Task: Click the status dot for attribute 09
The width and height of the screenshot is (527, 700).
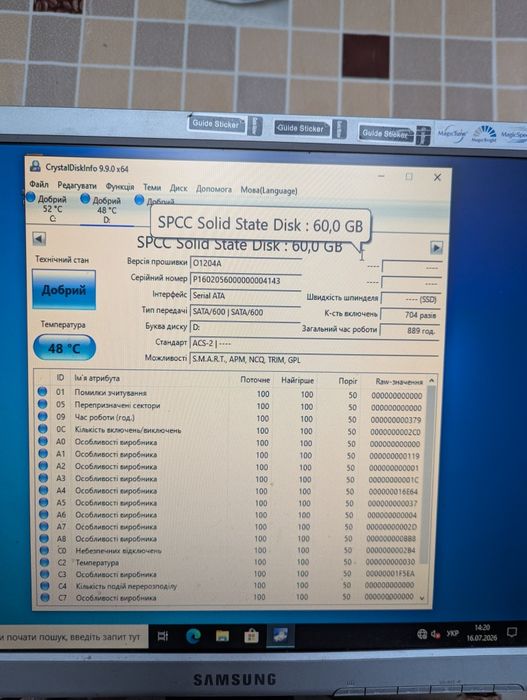Action: pyautogui.click(x=42, y=416)
